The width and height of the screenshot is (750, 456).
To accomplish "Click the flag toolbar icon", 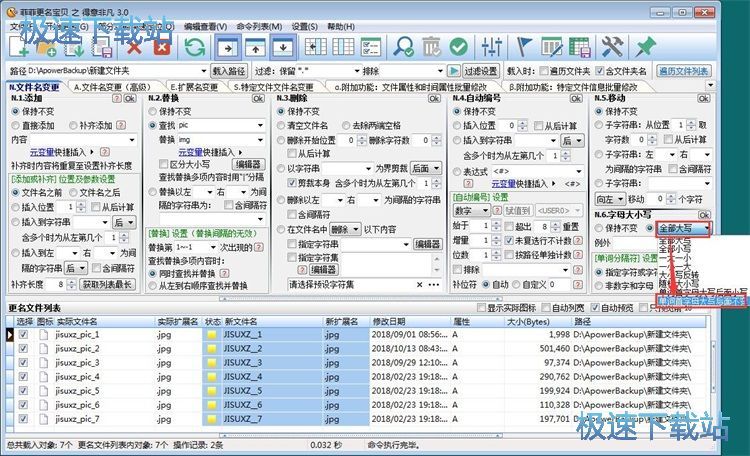I will (x=524, y=47).
